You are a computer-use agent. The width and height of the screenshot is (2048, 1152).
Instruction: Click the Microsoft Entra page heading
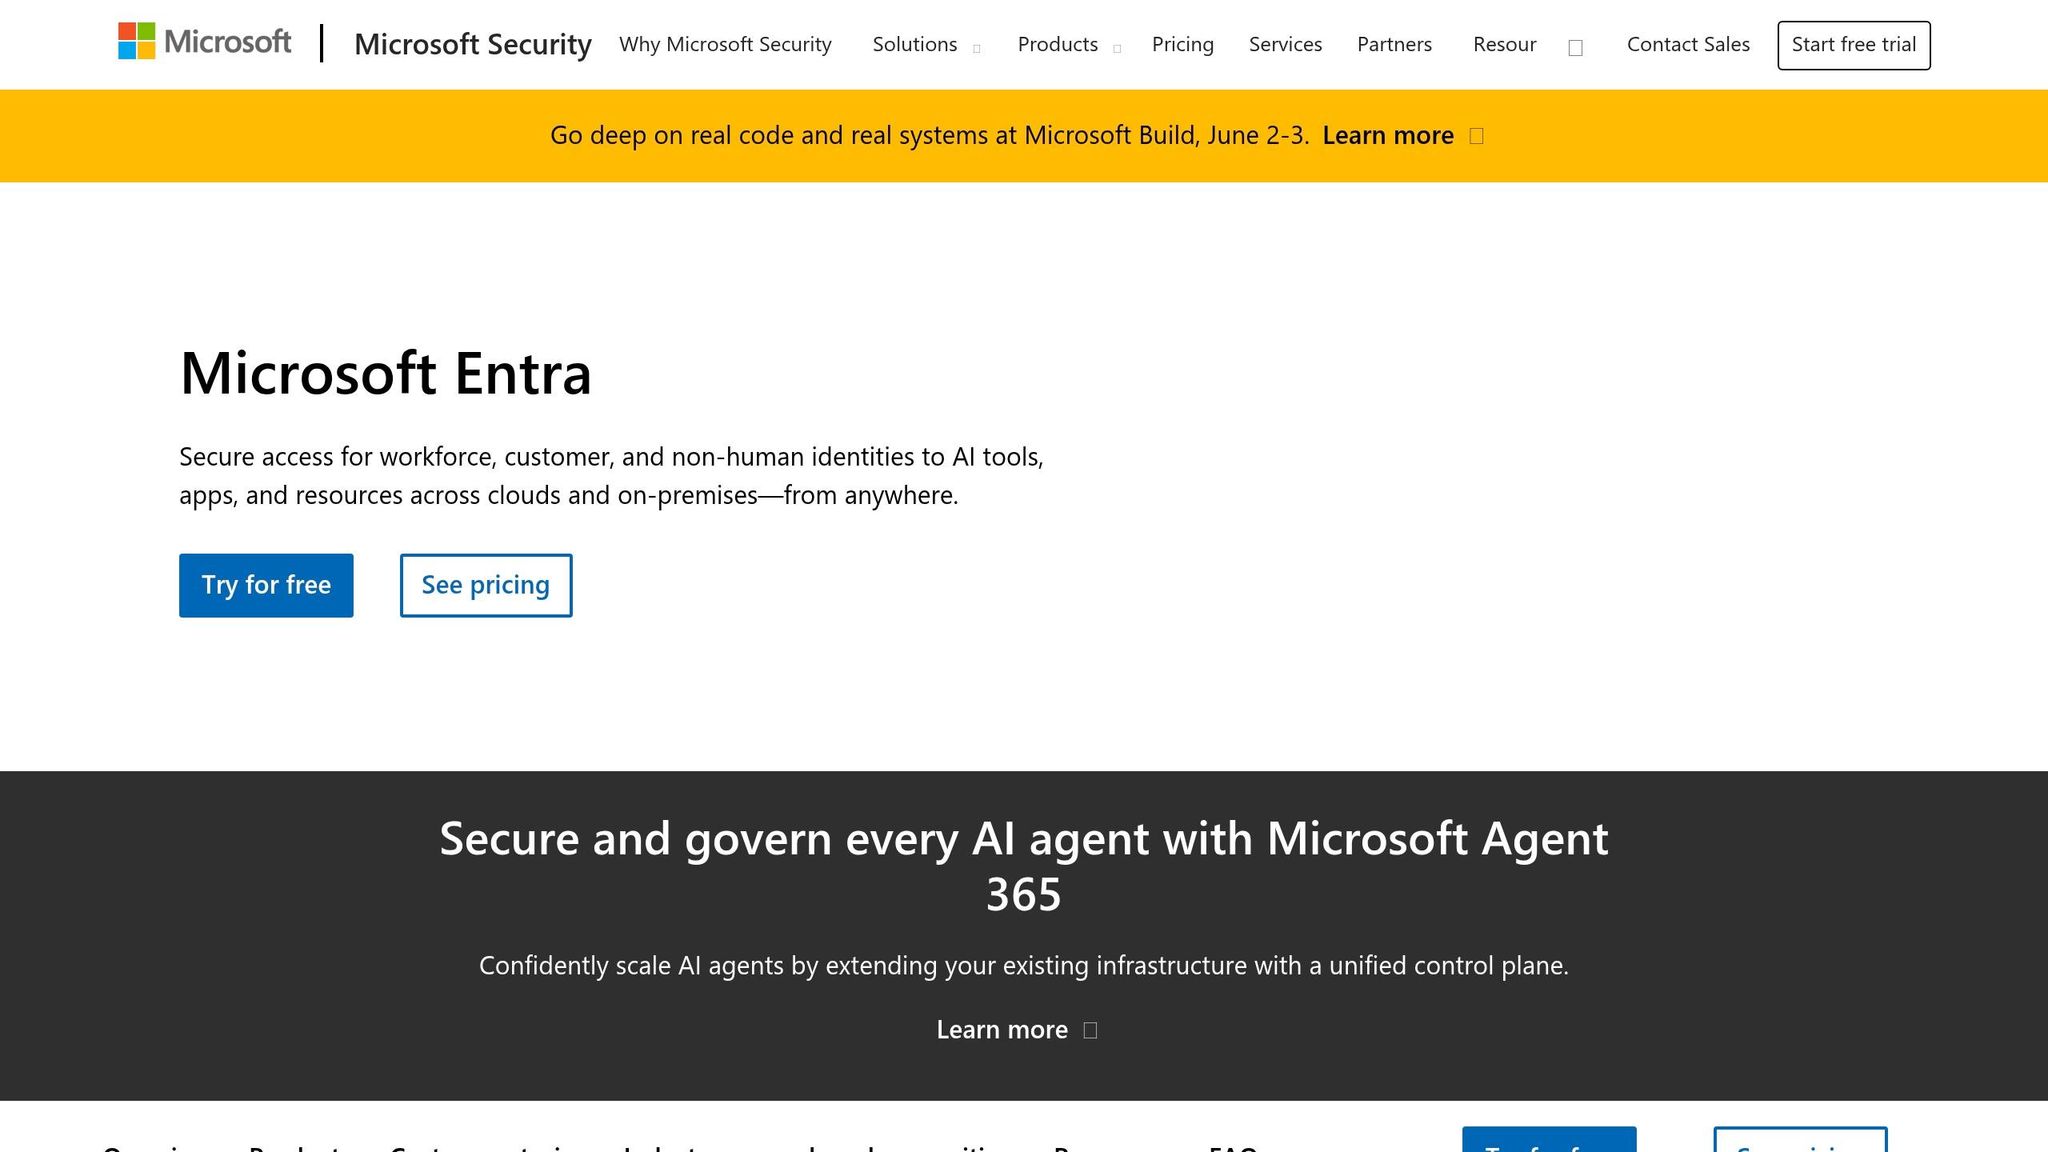point(385,373)
